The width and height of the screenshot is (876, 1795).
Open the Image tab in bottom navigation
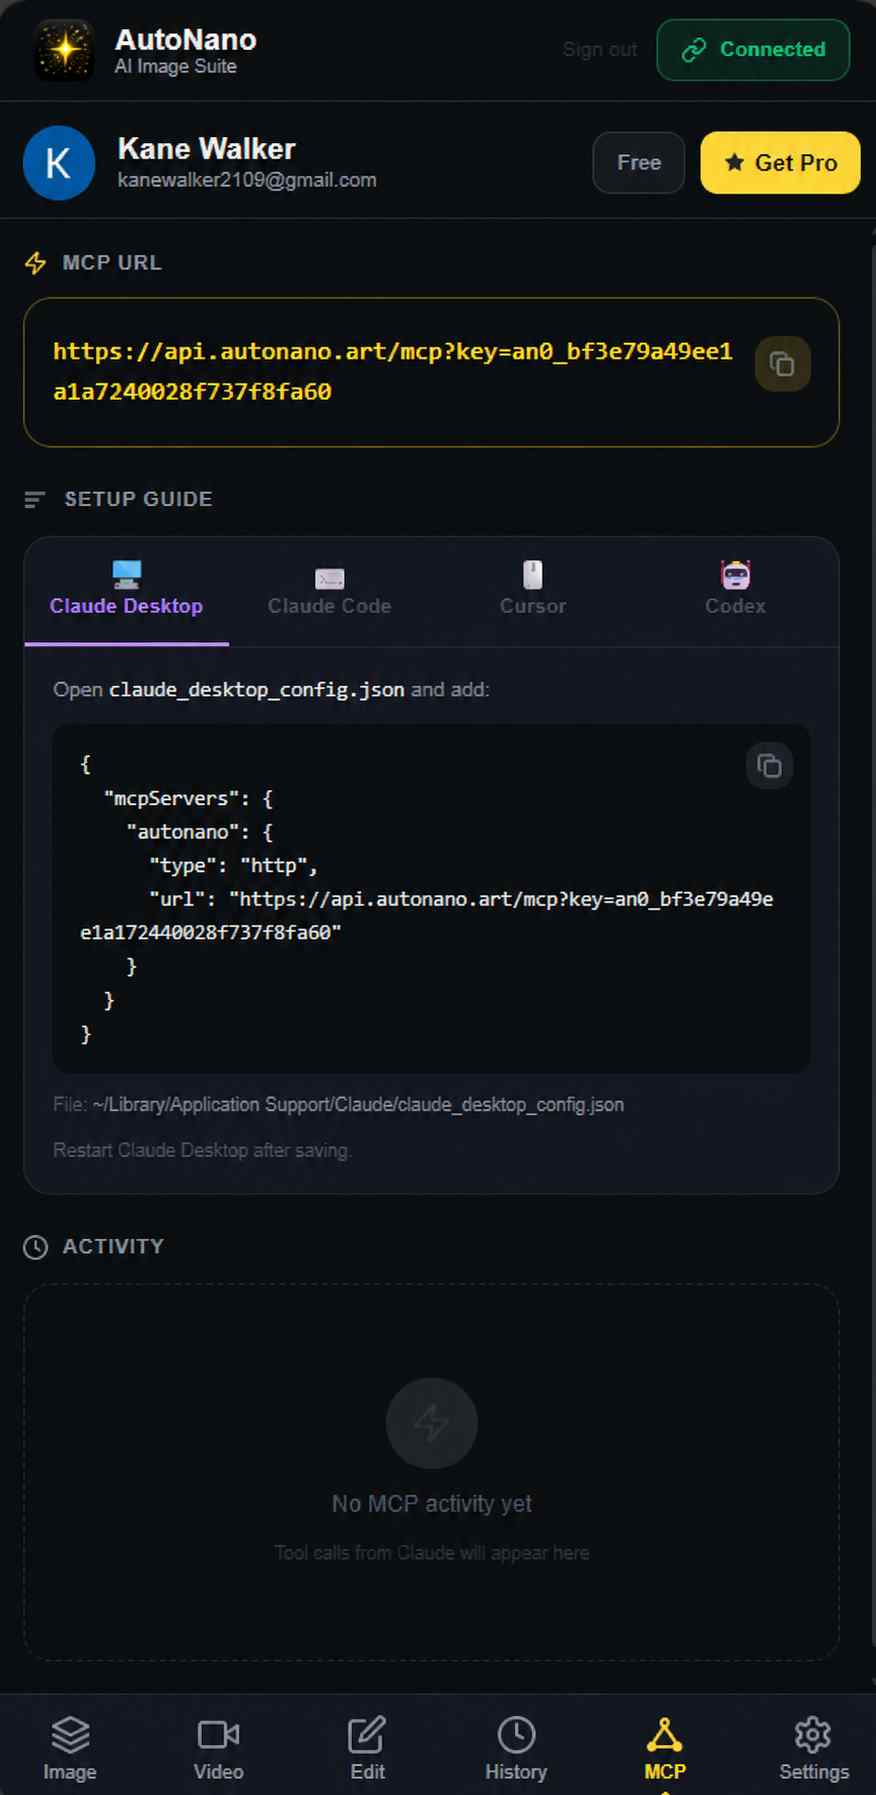click(x=70, y=1748)
